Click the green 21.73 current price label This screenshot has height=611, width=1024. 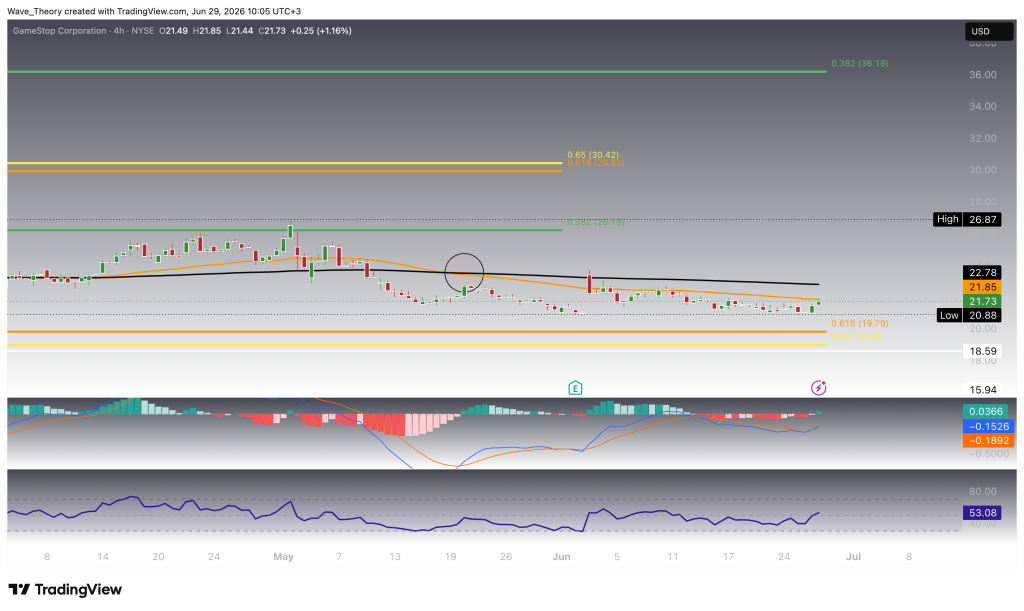(982, 301)
